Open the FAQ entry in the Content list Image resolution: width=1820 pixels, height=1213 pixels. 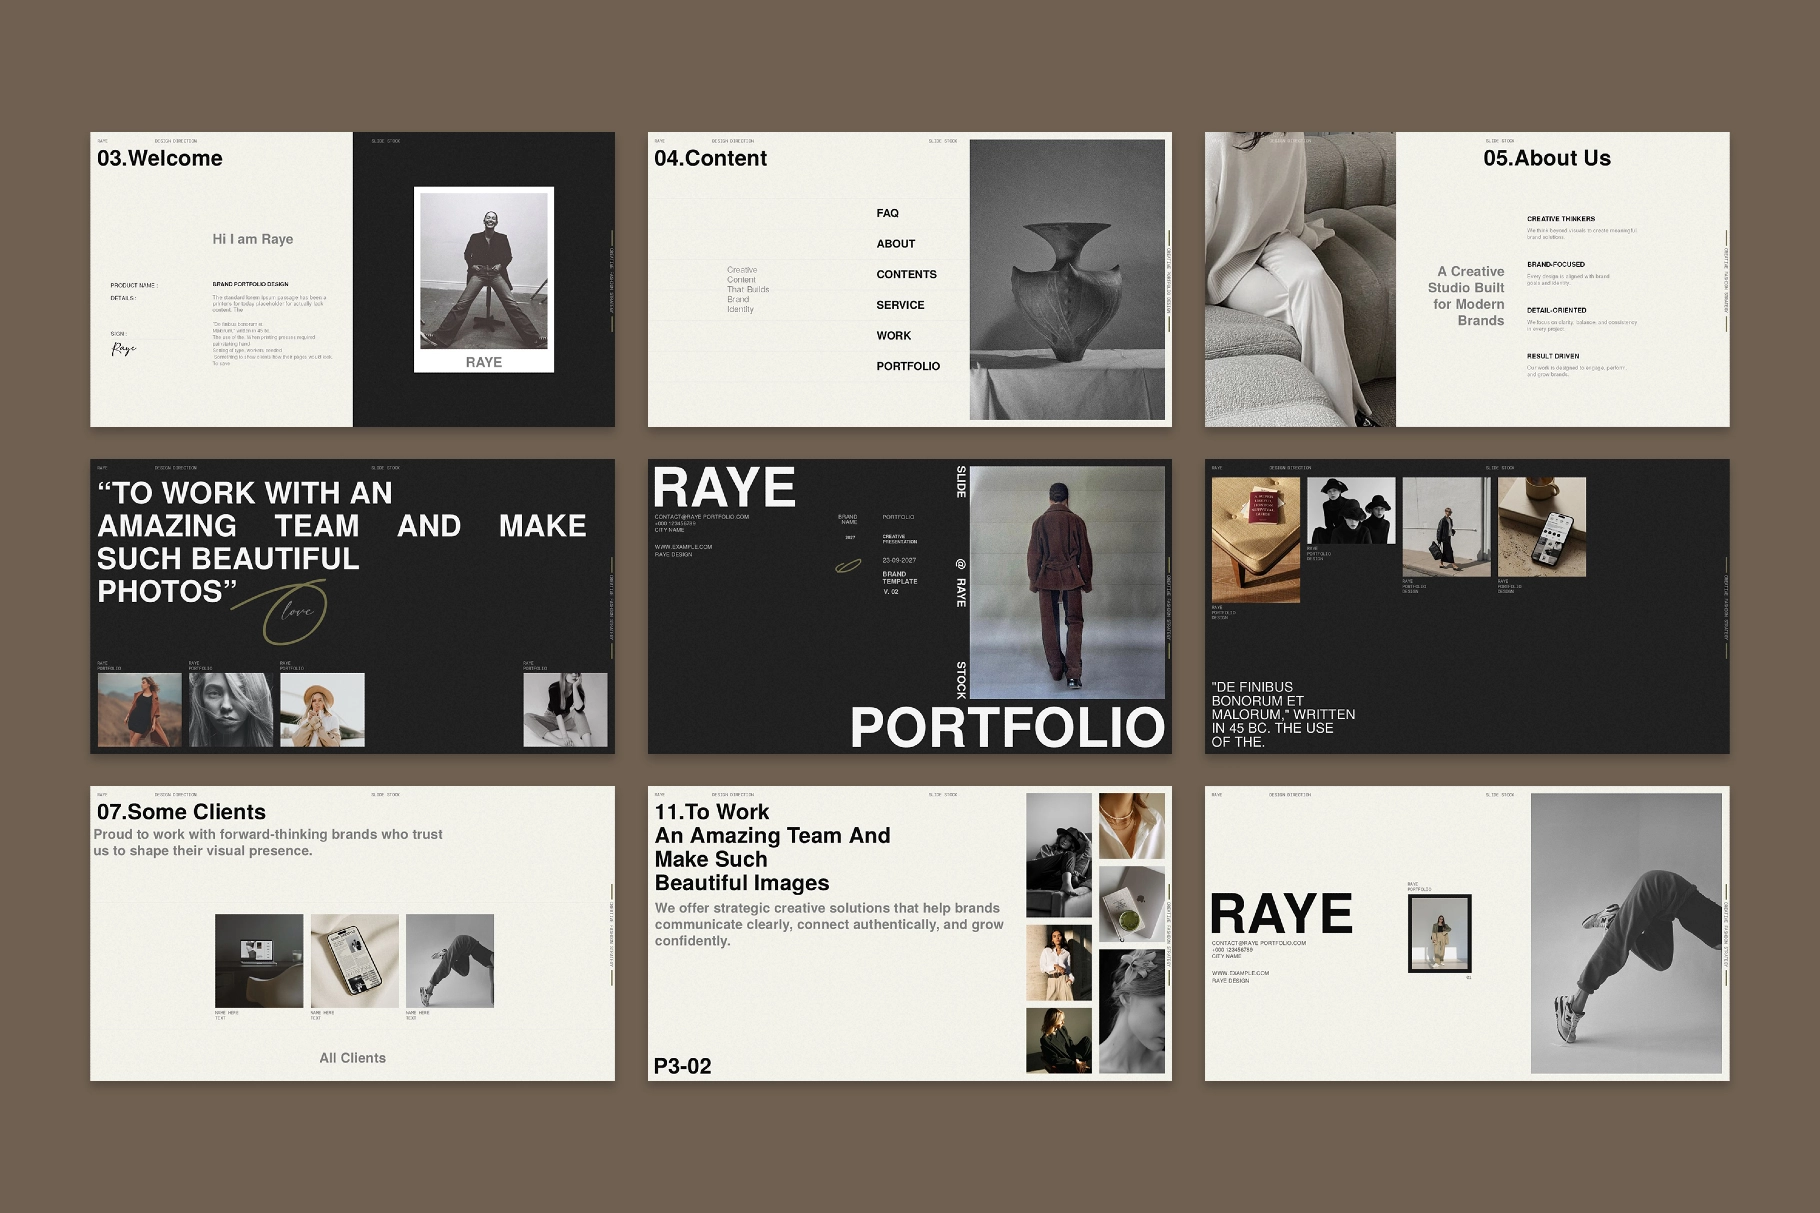pyautogui.click(x=888, y=213)
